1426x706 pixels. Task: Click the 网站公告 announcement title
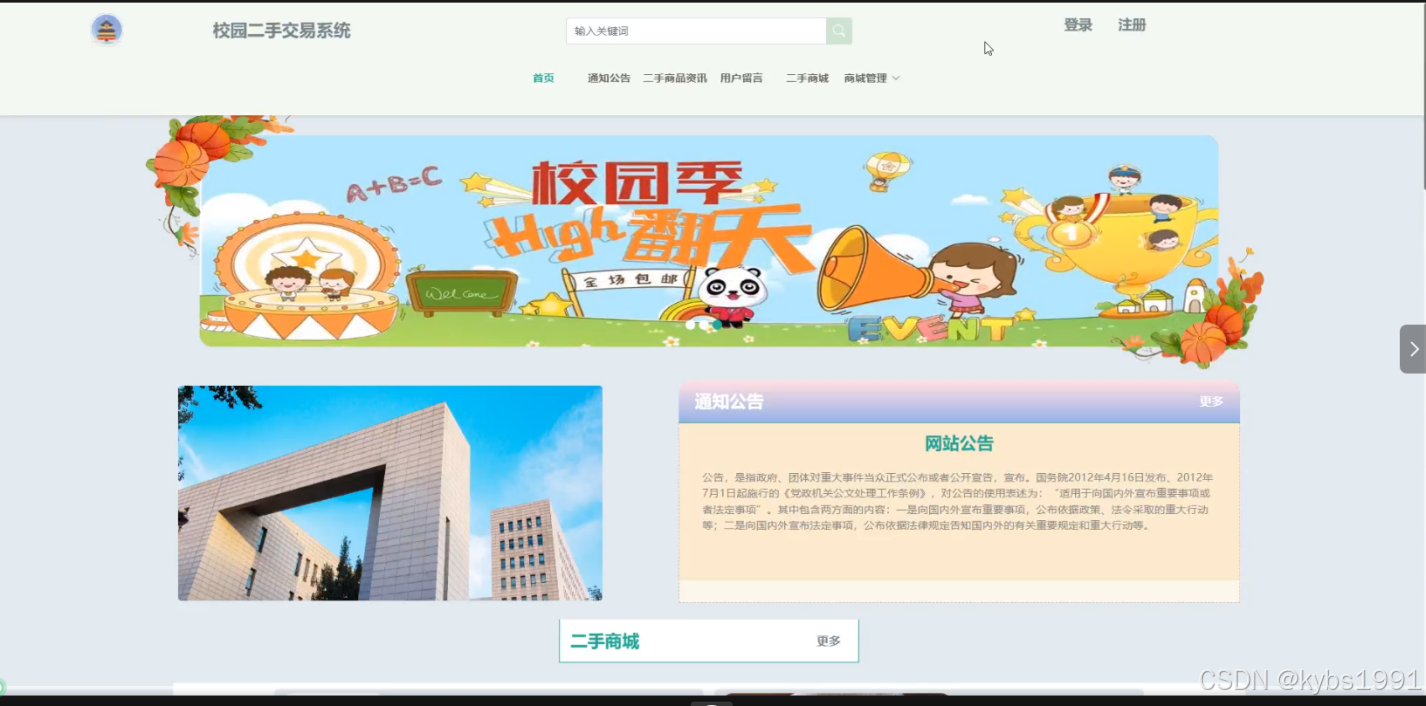click(x=959, y=444)
